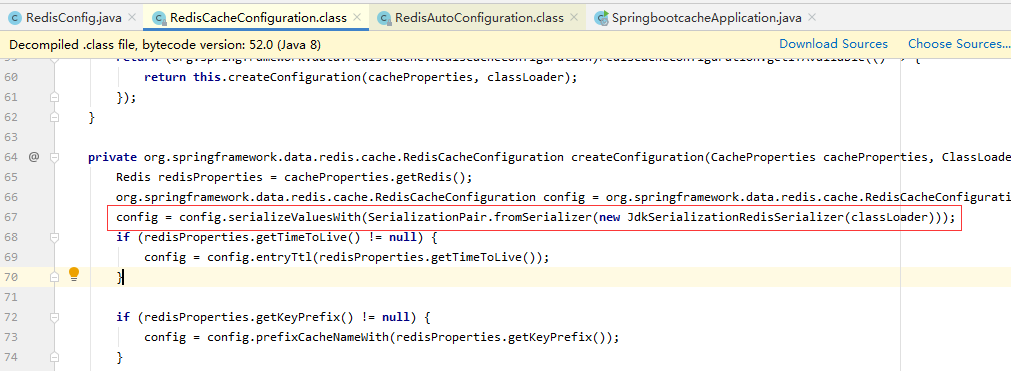This screenshot has height=371, width=1011.
Task: Close the RedisAutoConfiguration.class tab
Action: click(x=575, y=17)
